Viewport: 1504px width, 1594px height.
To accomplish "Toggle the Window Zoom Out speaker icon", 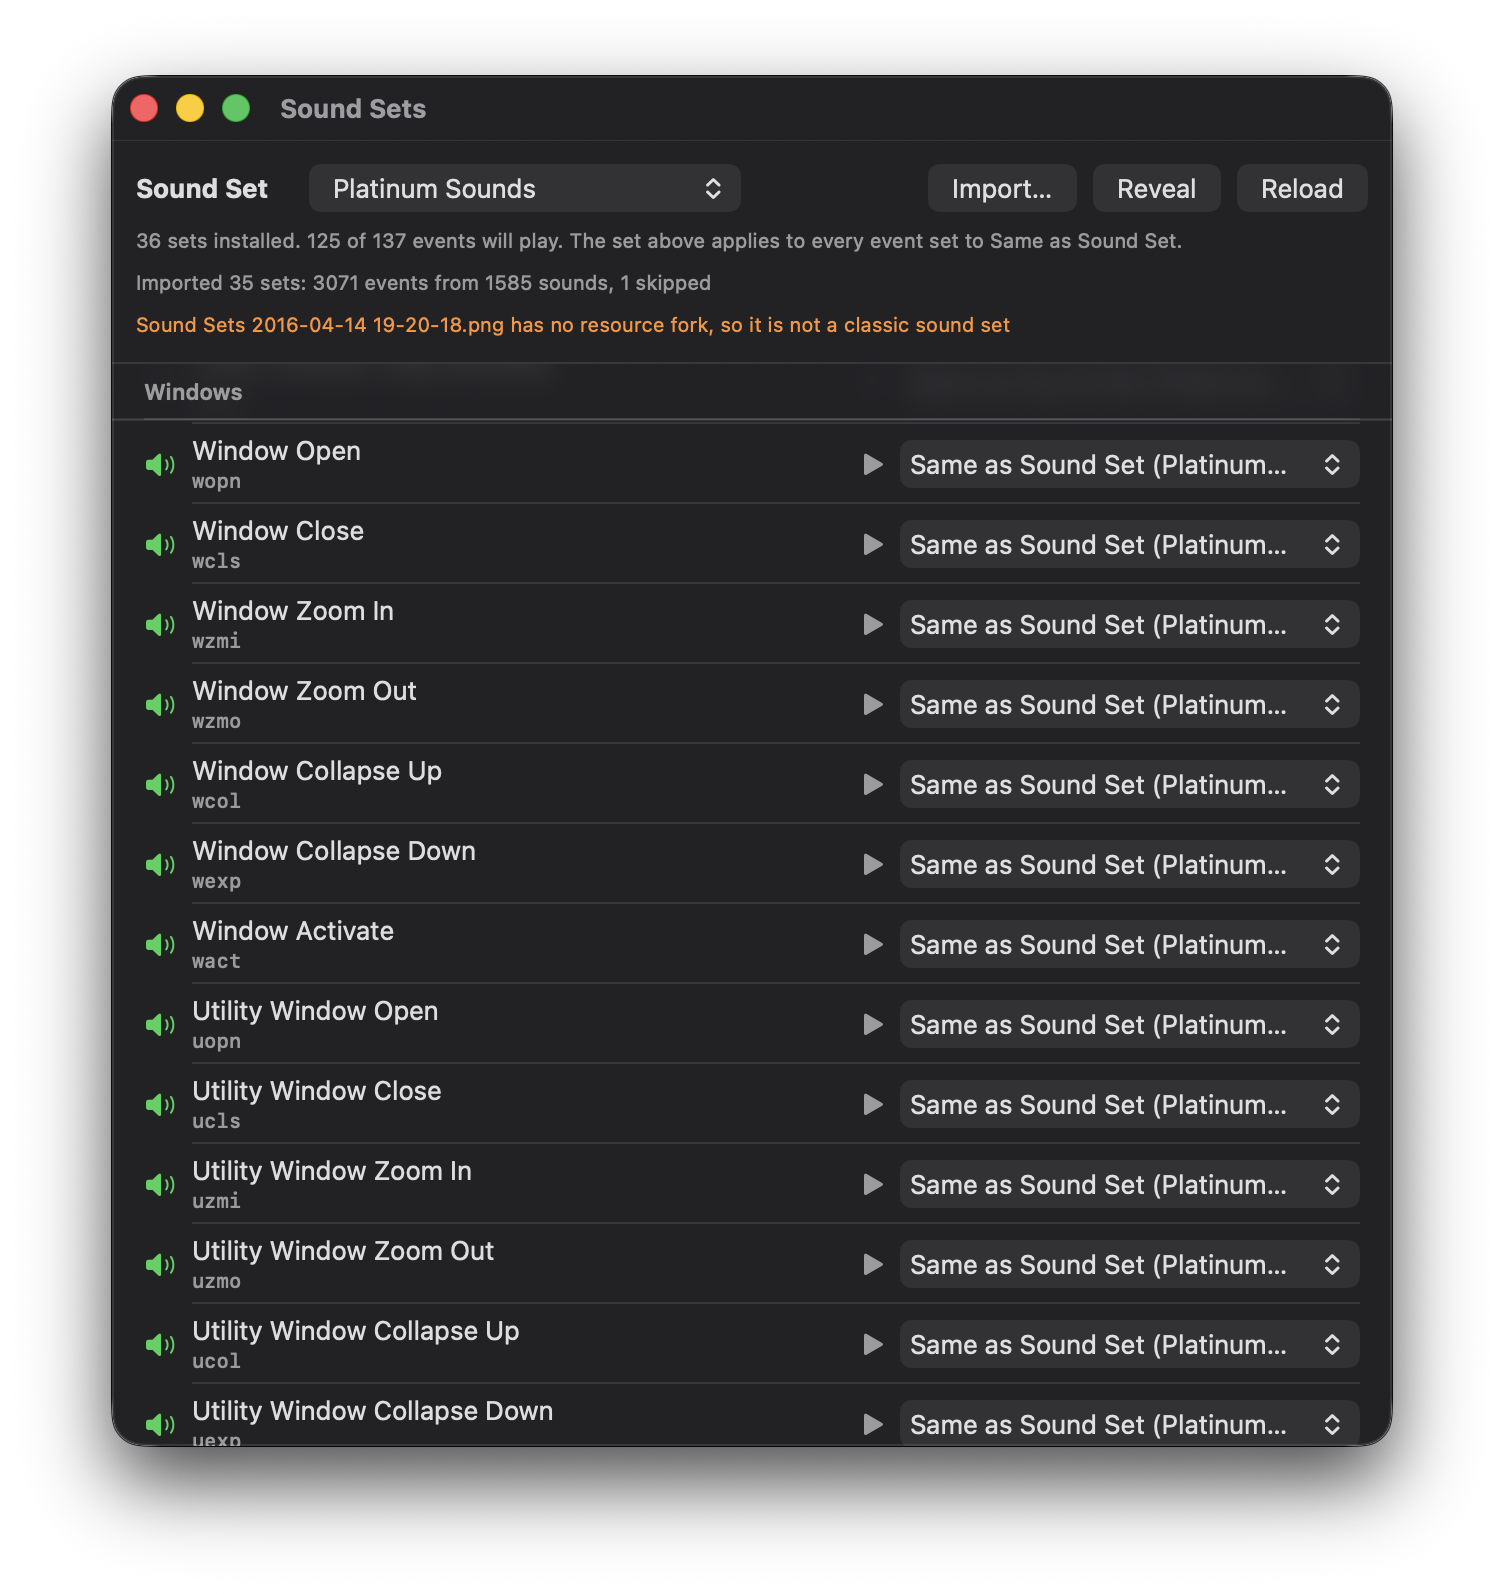I will point(160,705).
